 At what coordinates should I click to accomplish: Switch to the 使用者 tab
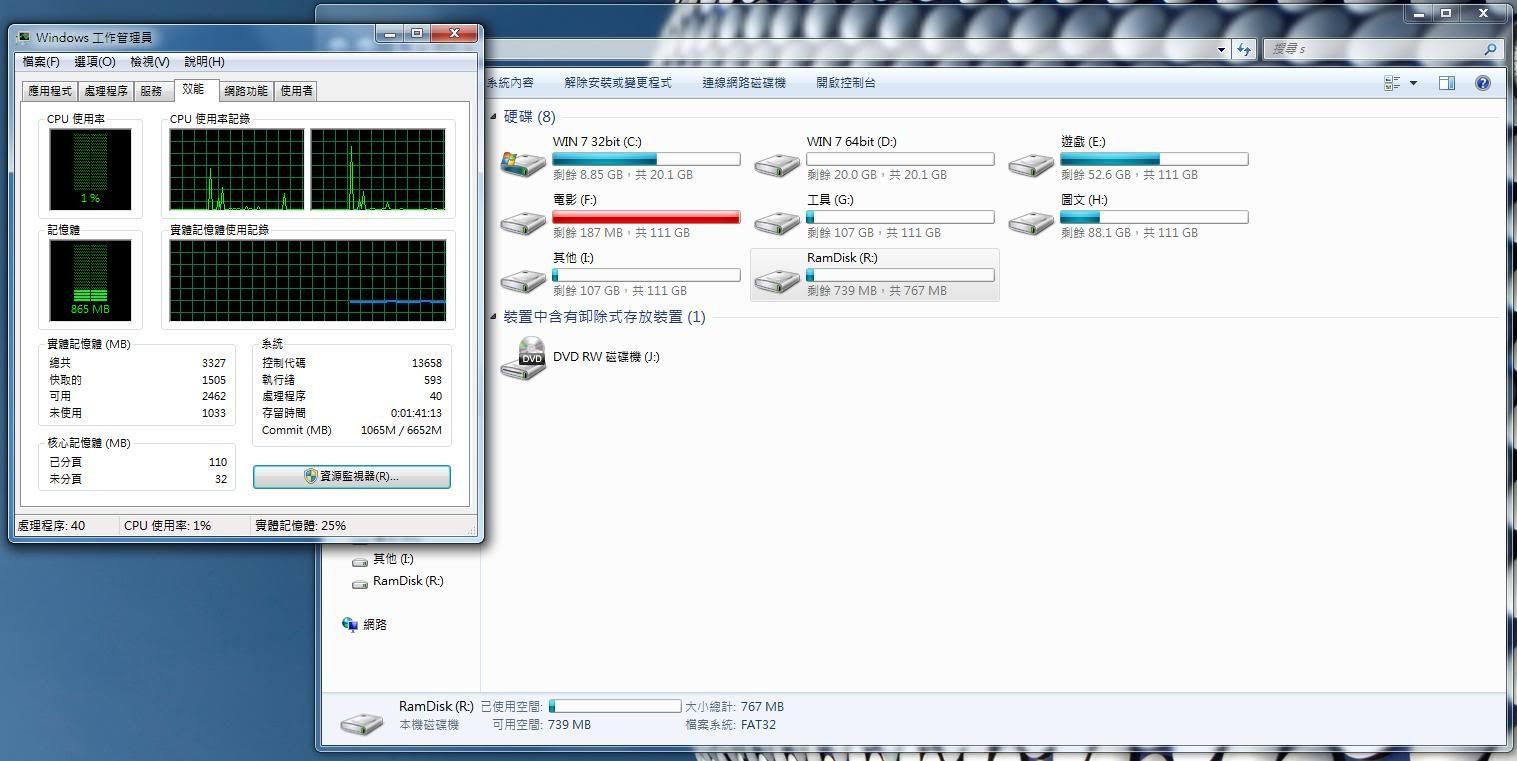click(x=296, y=91)
